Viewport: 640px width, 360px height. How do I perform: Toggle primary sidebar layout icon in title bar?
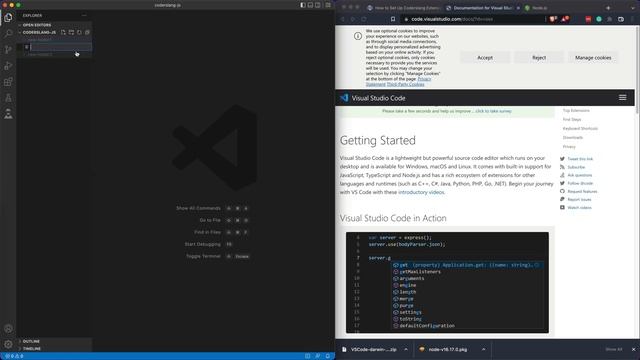click(303, 5)
